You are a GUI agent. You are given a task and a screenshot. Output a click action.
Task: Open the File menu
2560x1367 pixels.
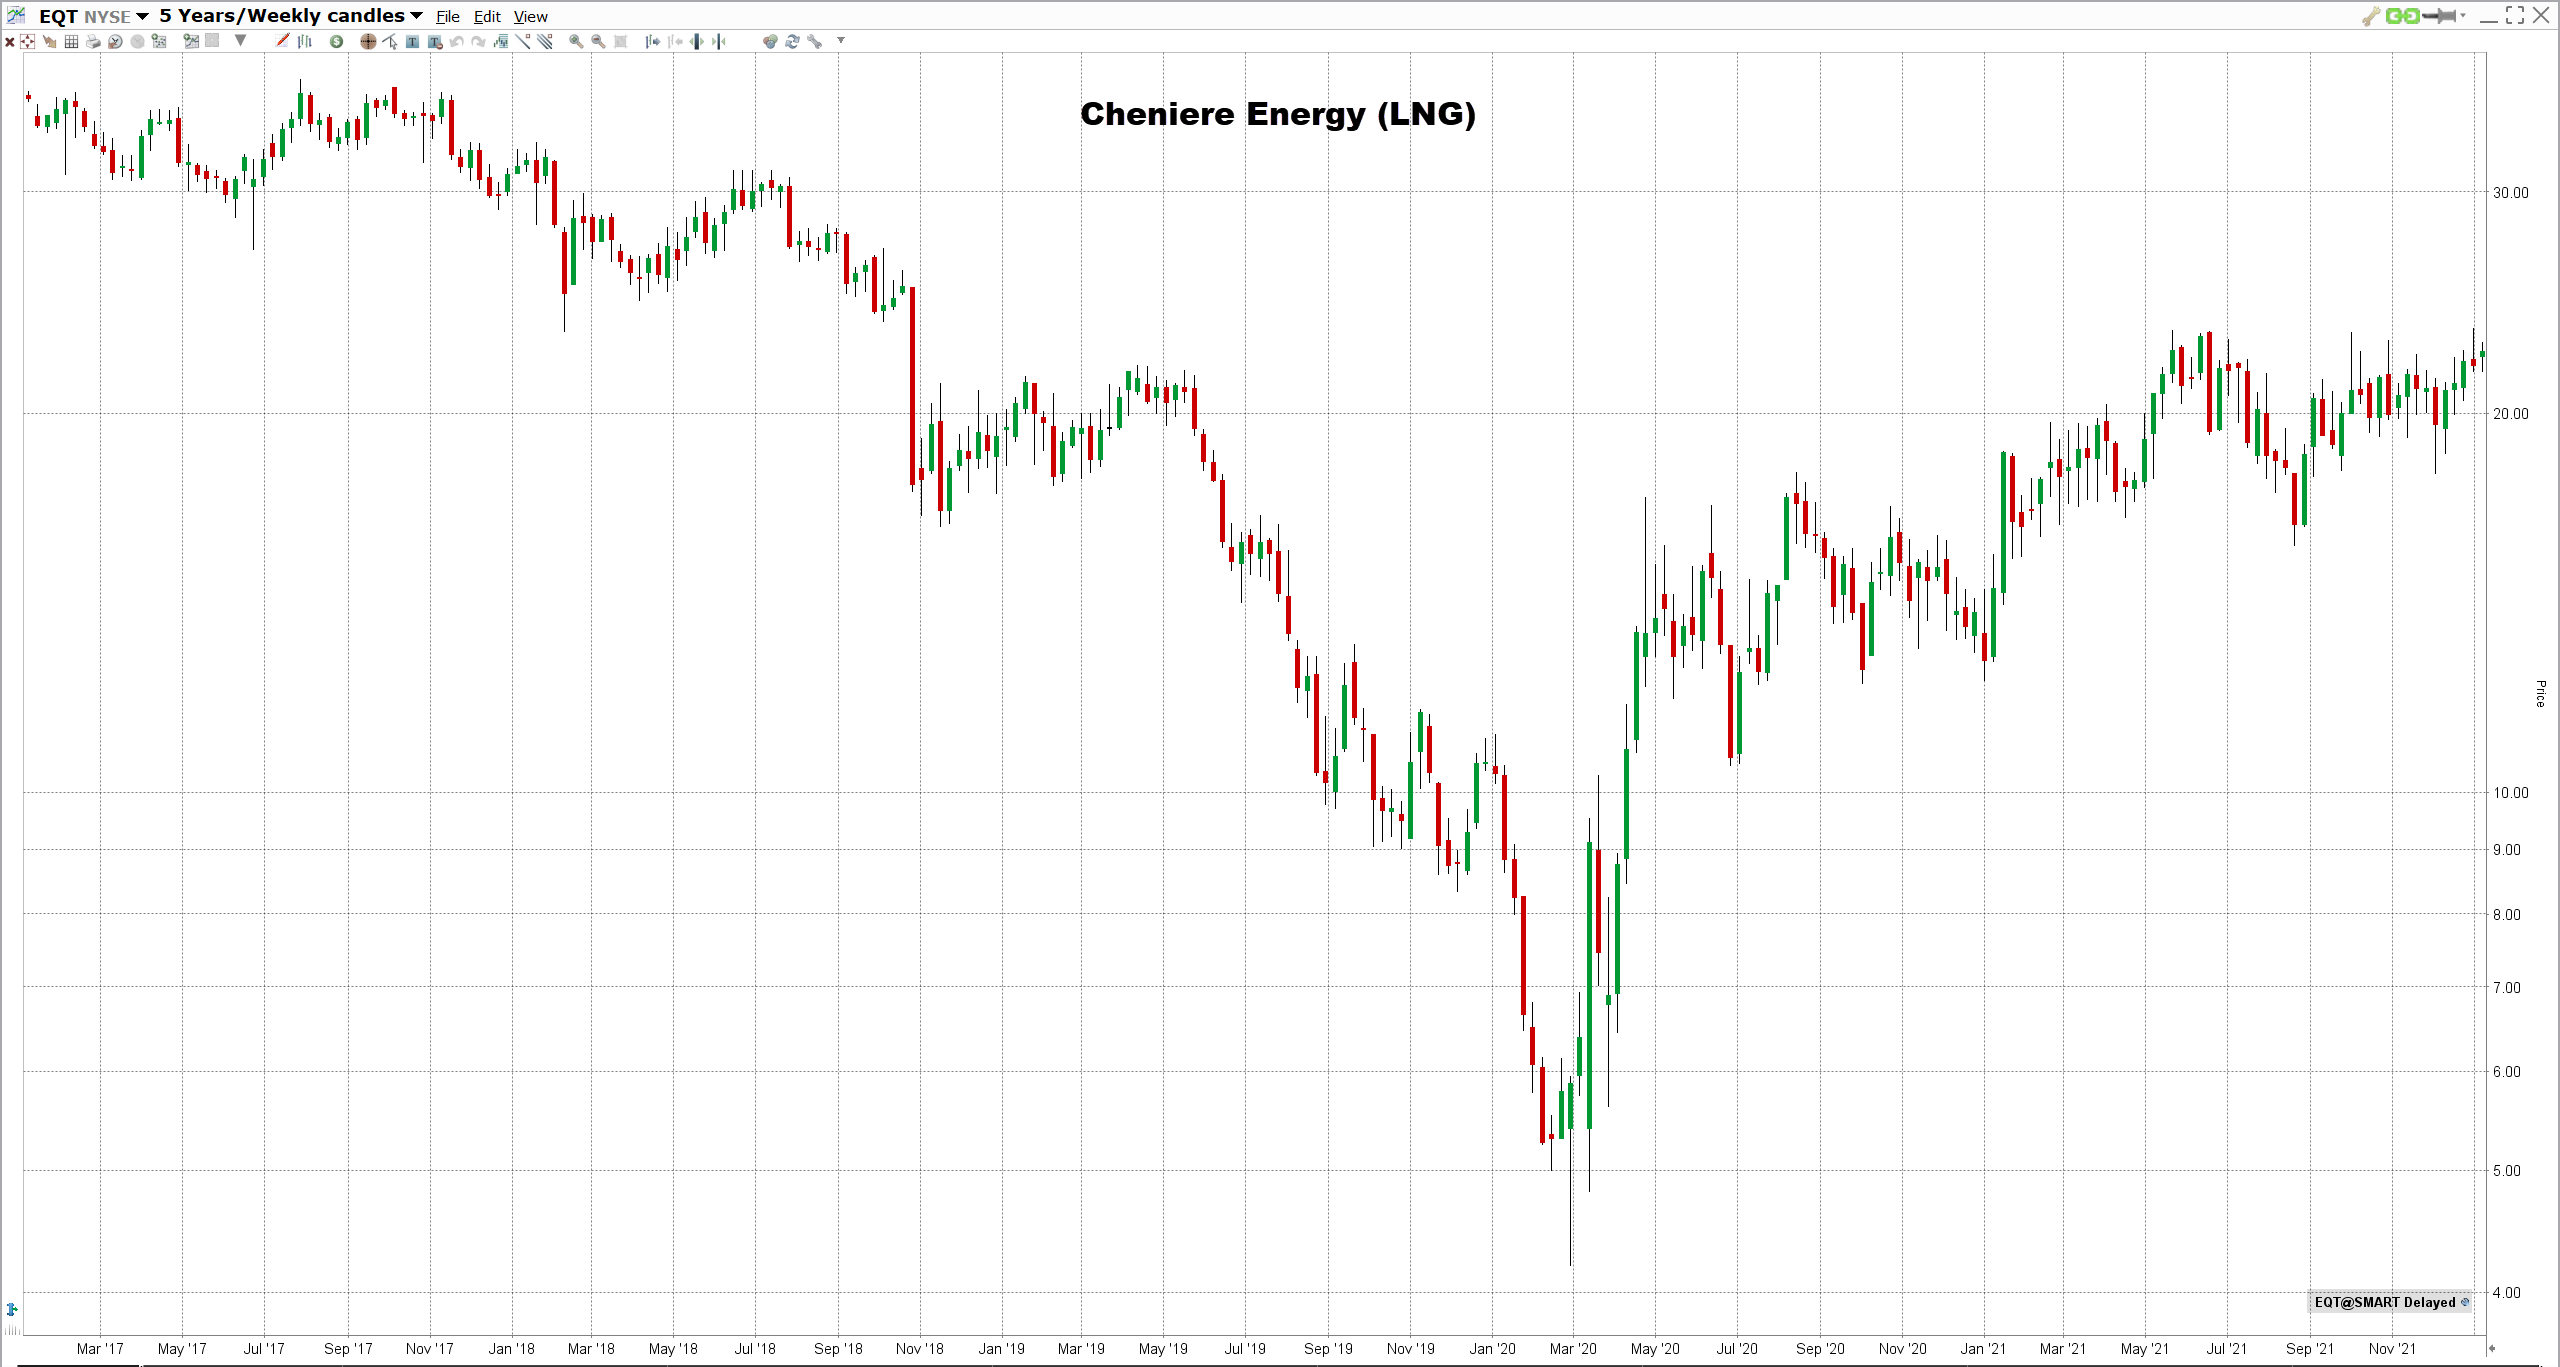click(447, 17)
